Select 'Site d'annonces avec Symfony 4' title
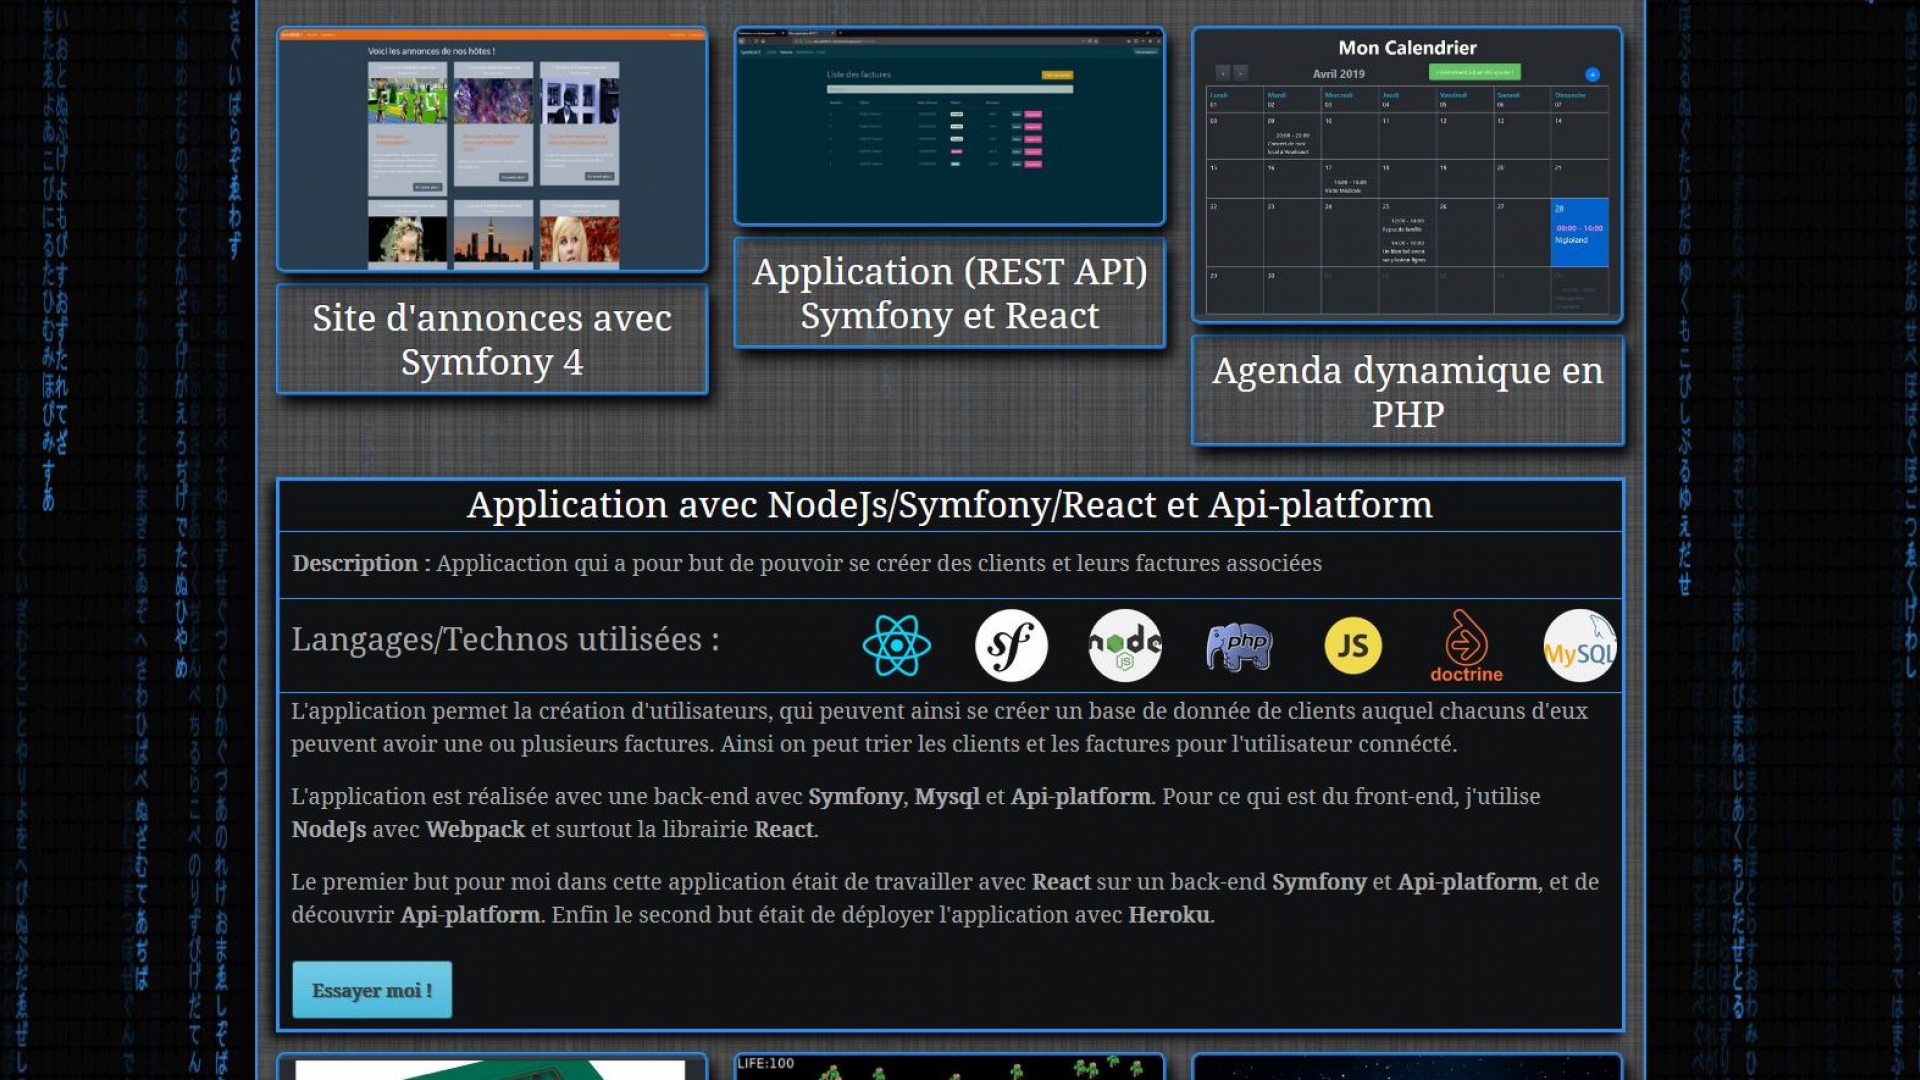The image size is (1920, 1080). [492, 340]
